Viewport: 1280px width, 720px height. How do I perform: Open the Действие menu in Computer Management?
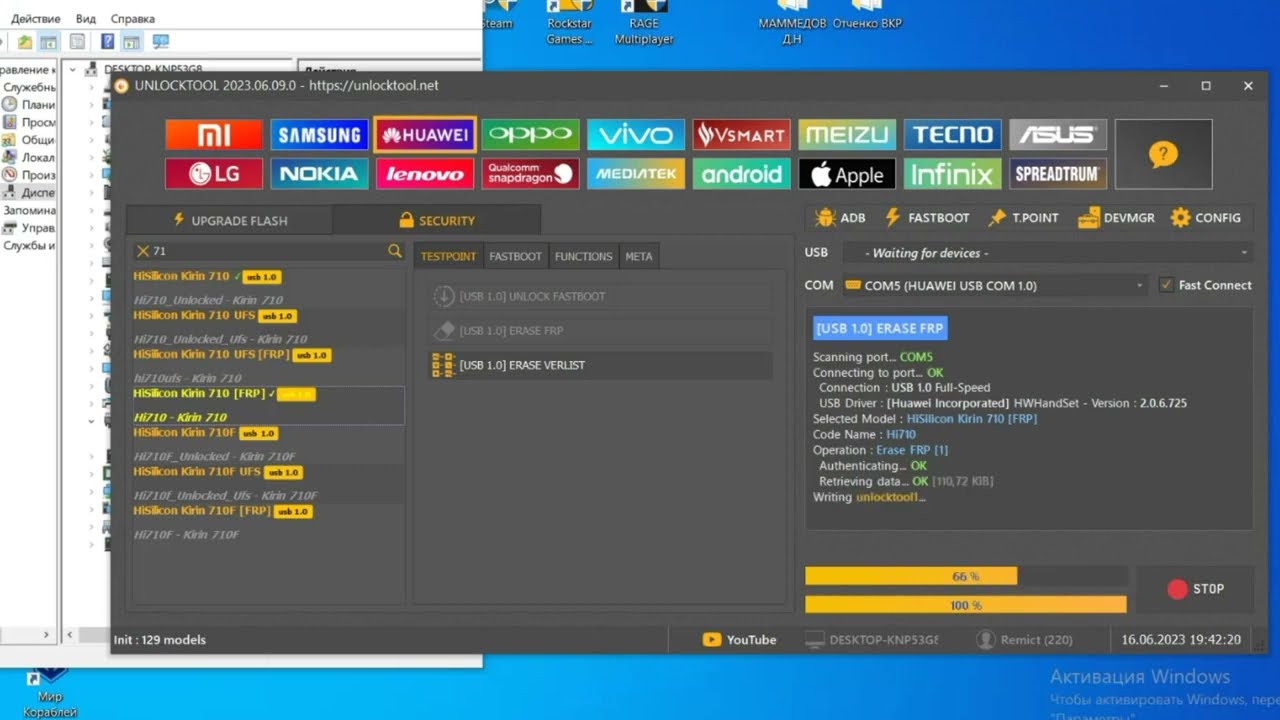[x=35, y=19]
